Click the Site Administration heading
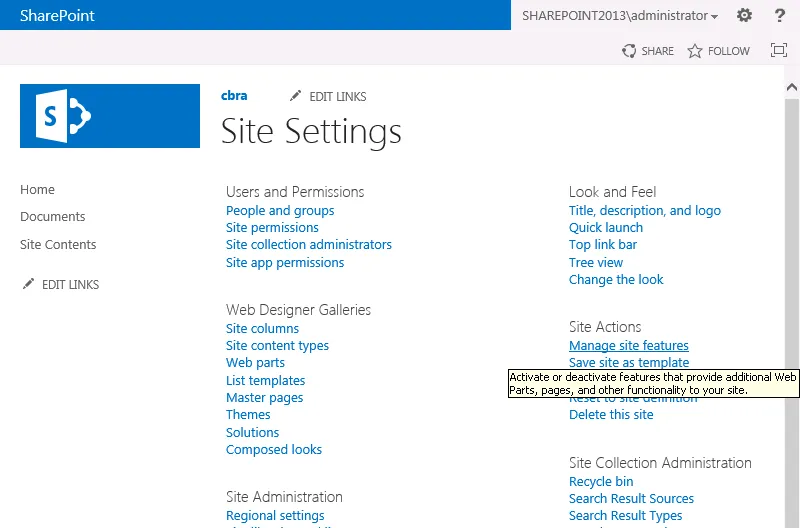 coord(284,497)
